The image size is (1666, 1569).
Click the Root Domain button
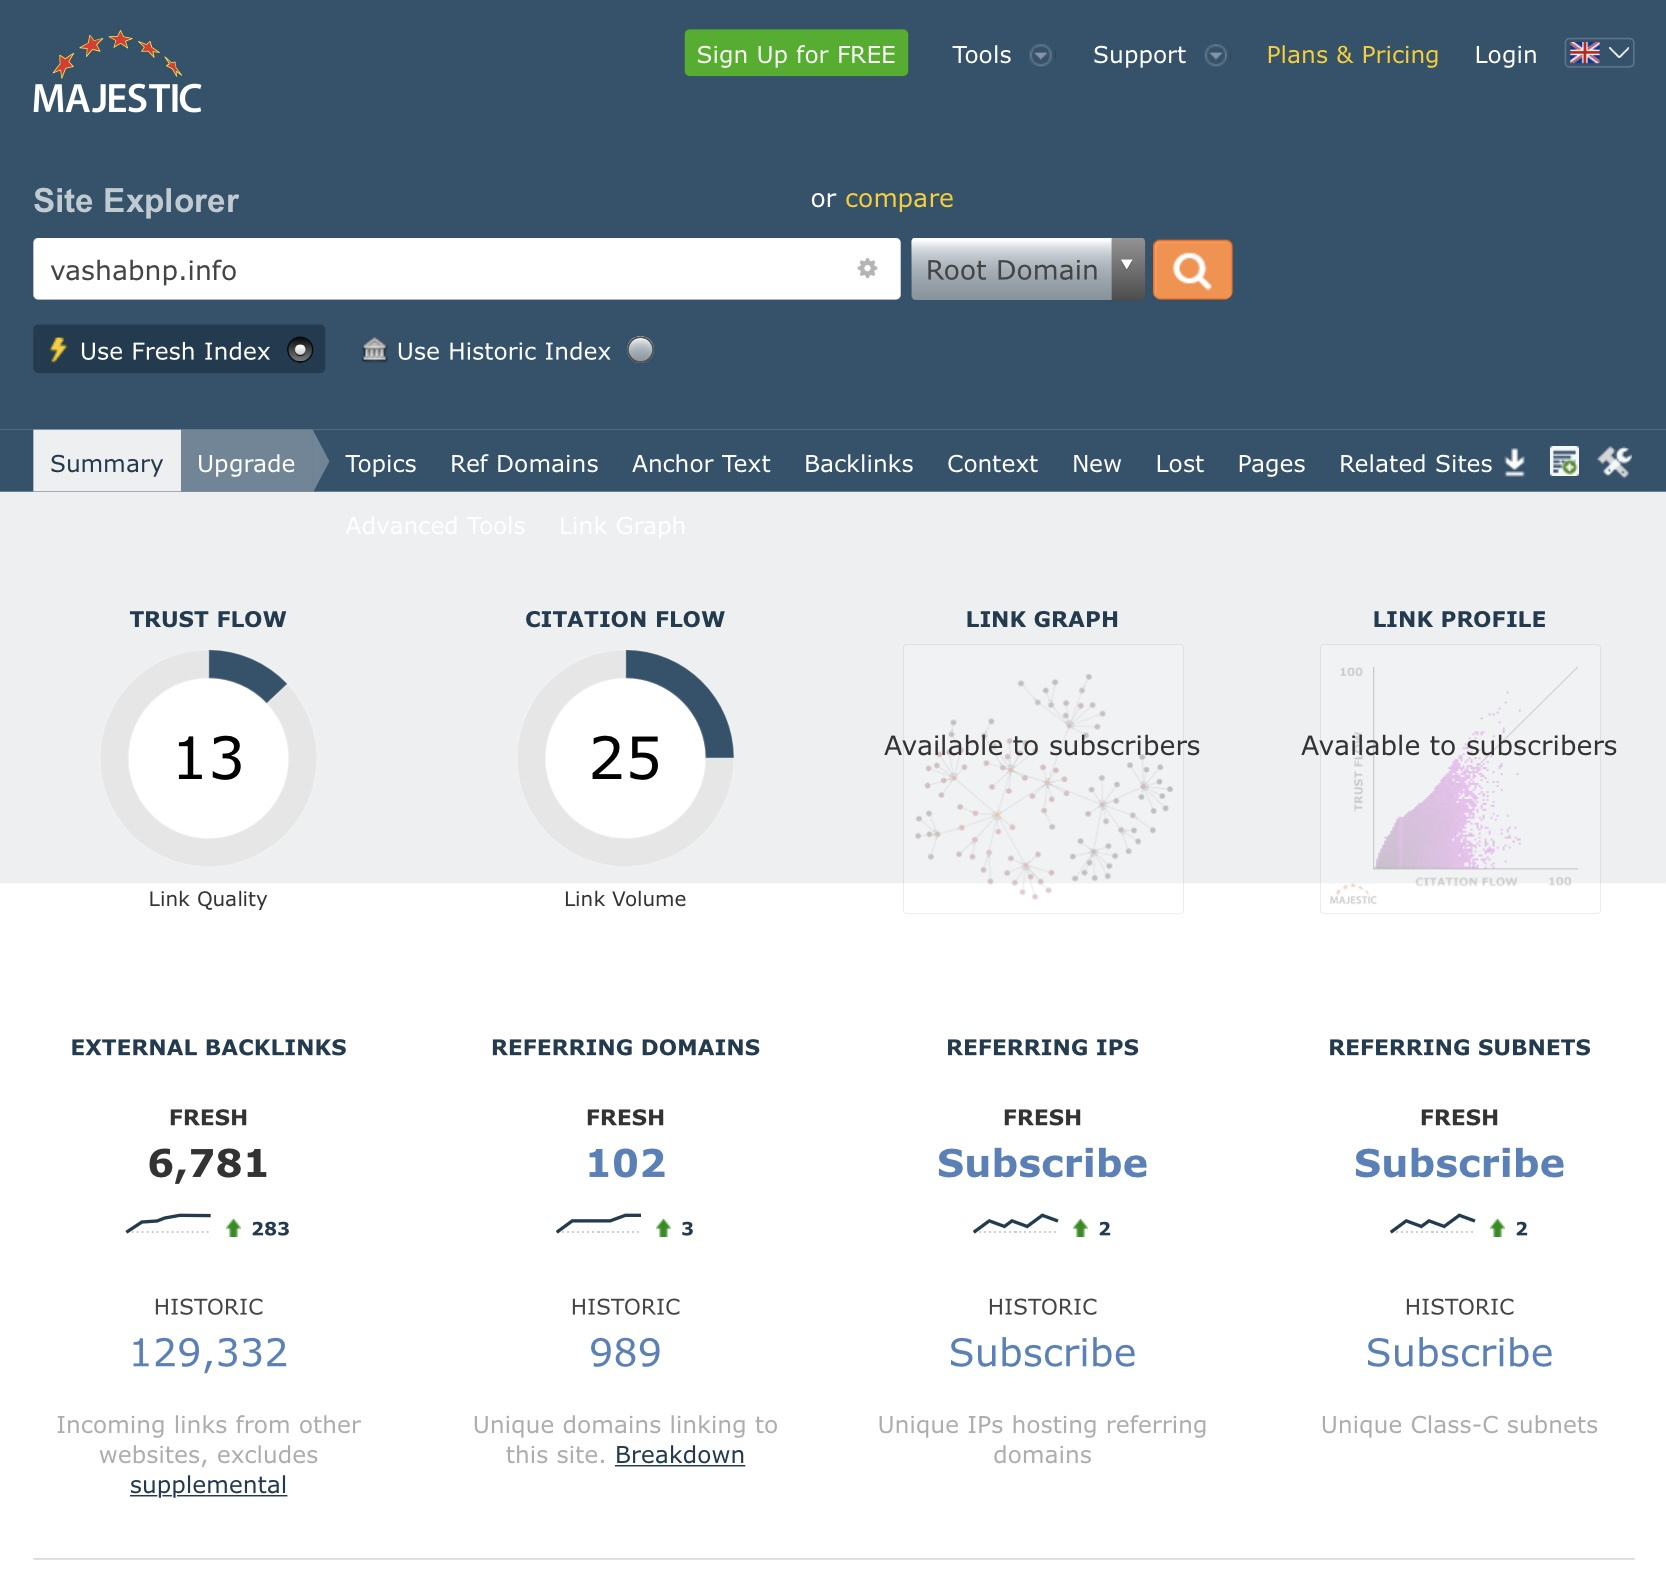click(1011, 269)
